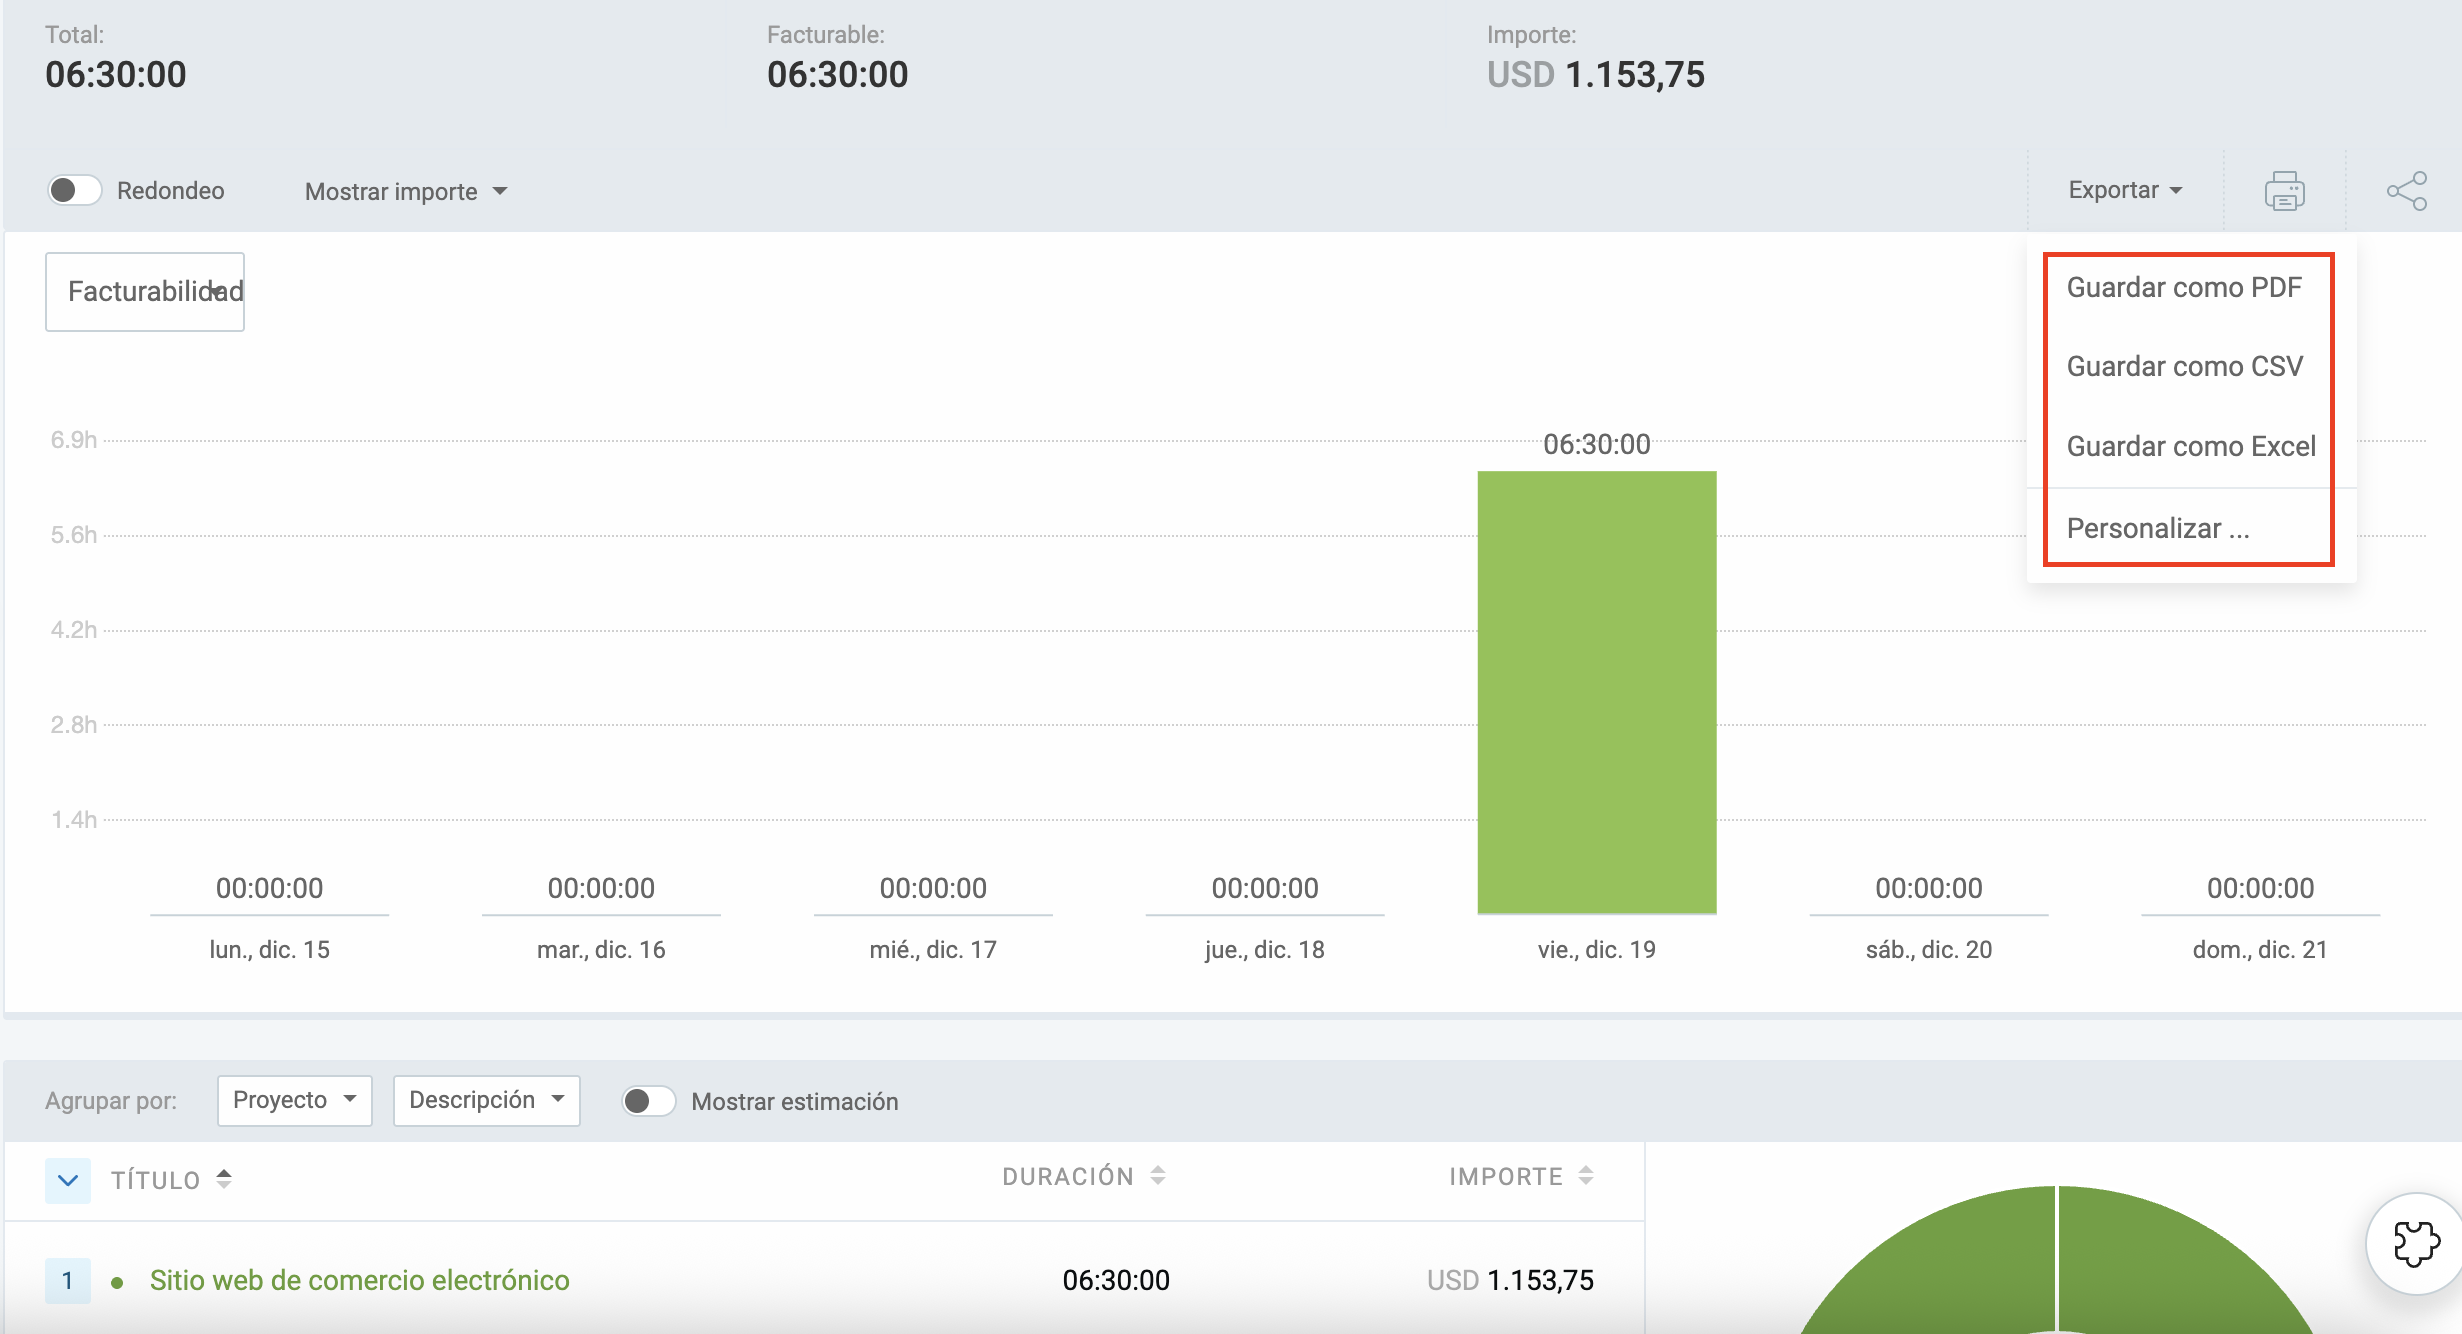Sort the table by IMPORTE
2462x1334 pixels.
click(x=1586, y=1176)
